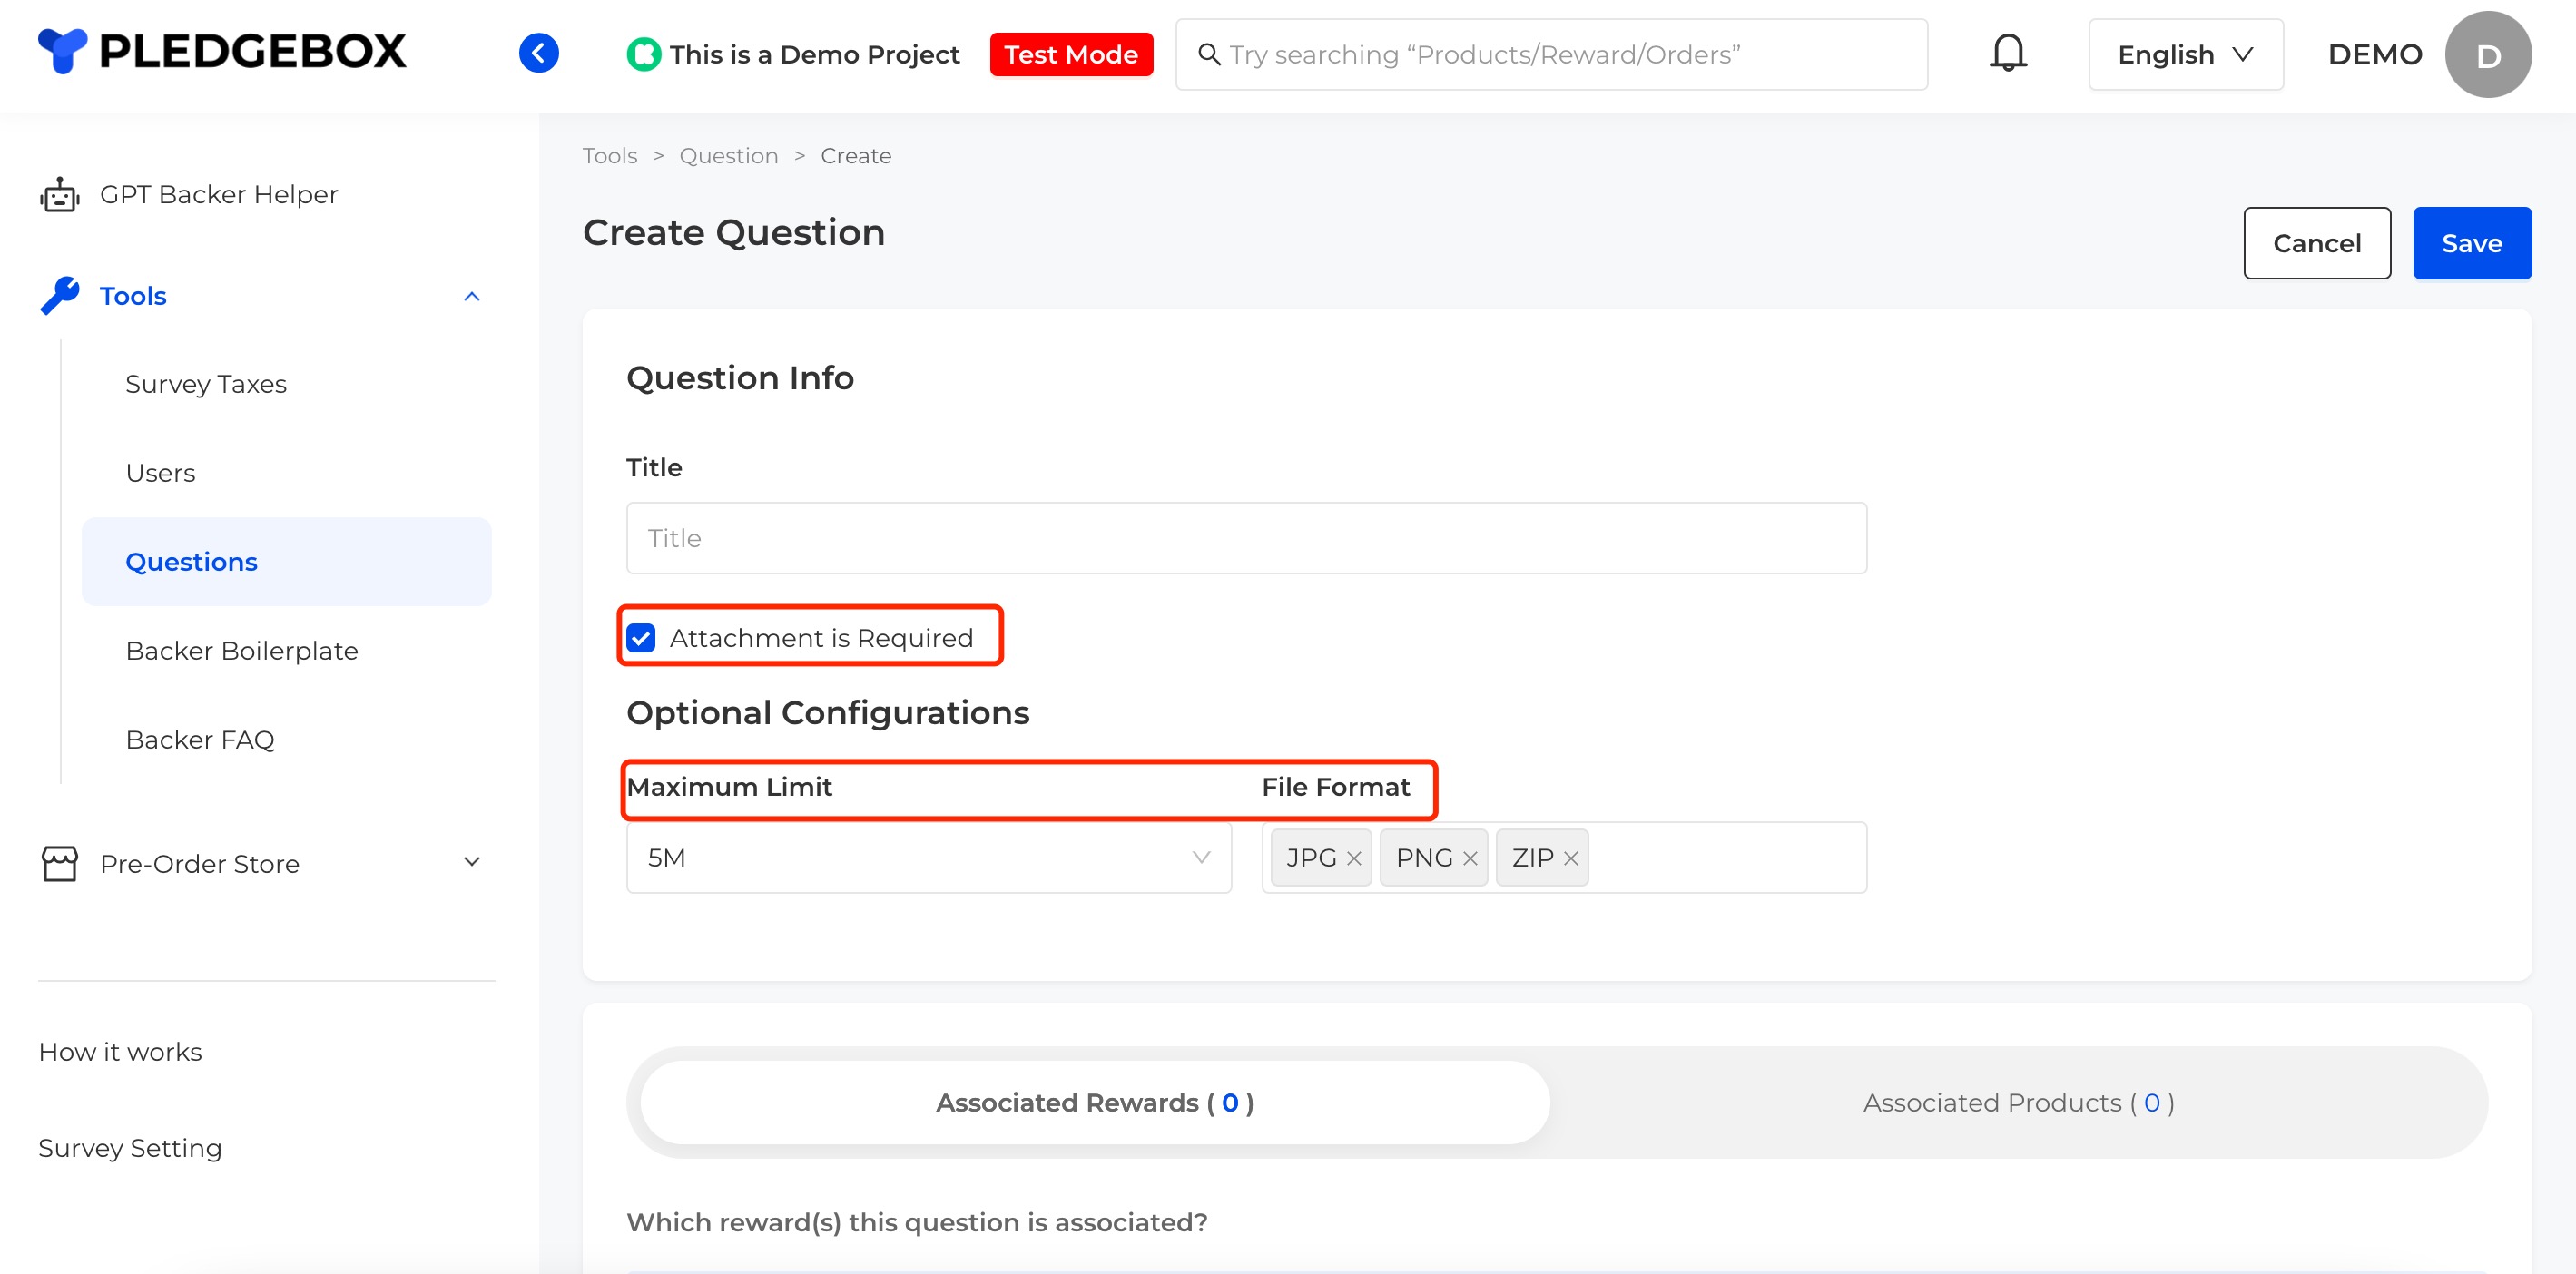
Task: Open Backer FAQ
Action: click(200, 740)
